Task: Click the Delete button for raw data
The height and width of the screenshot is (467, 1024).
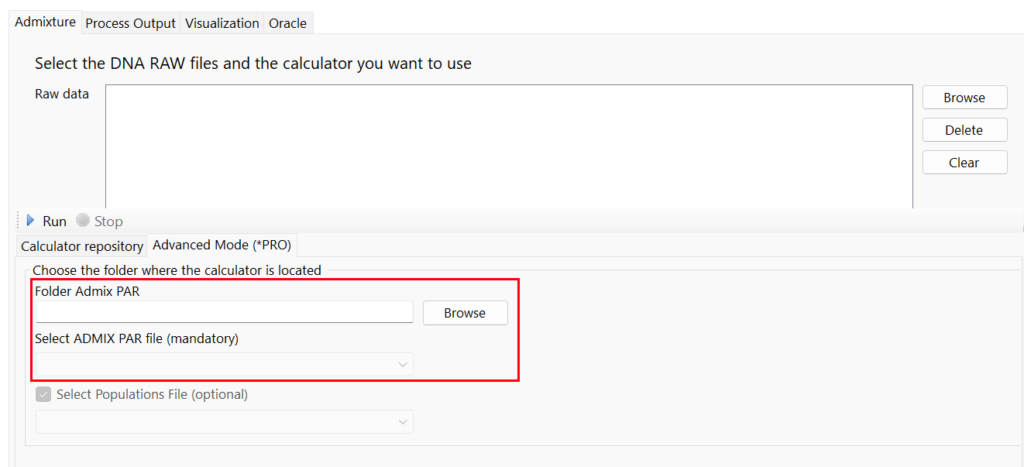Action: pyautogui.click(x=964, y=130)
